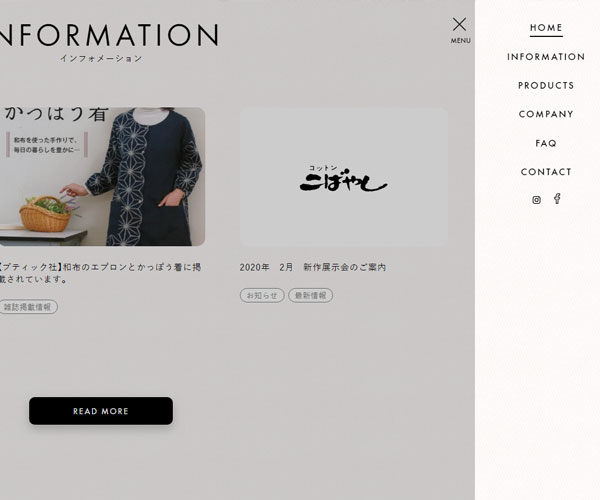Screen dimensions: 600x500
Task: Go to HOME in the side menu
Action: point(546,28)
